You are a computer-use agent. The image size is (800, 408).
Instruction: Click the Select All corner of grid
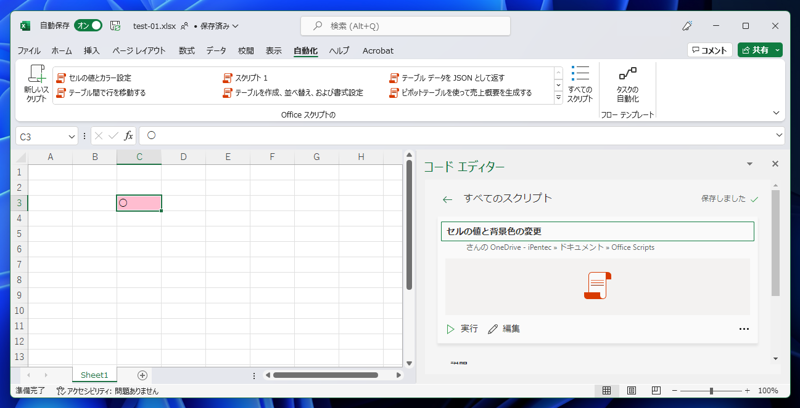[x=19, y=157]
